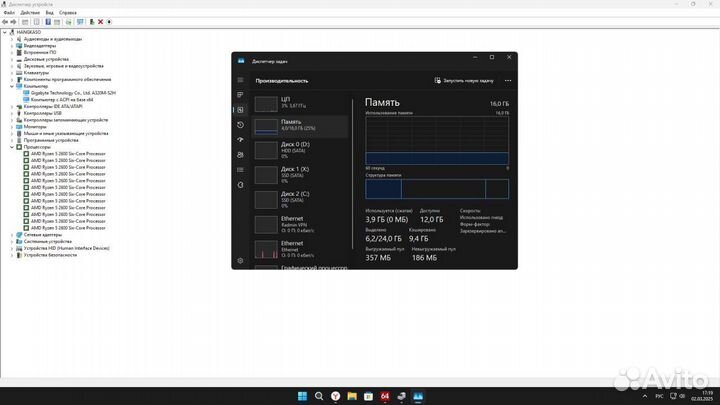Click the green update driver icon in toolbar
The width and height of the screenshot is (720, 405).
tap(91, 22)
